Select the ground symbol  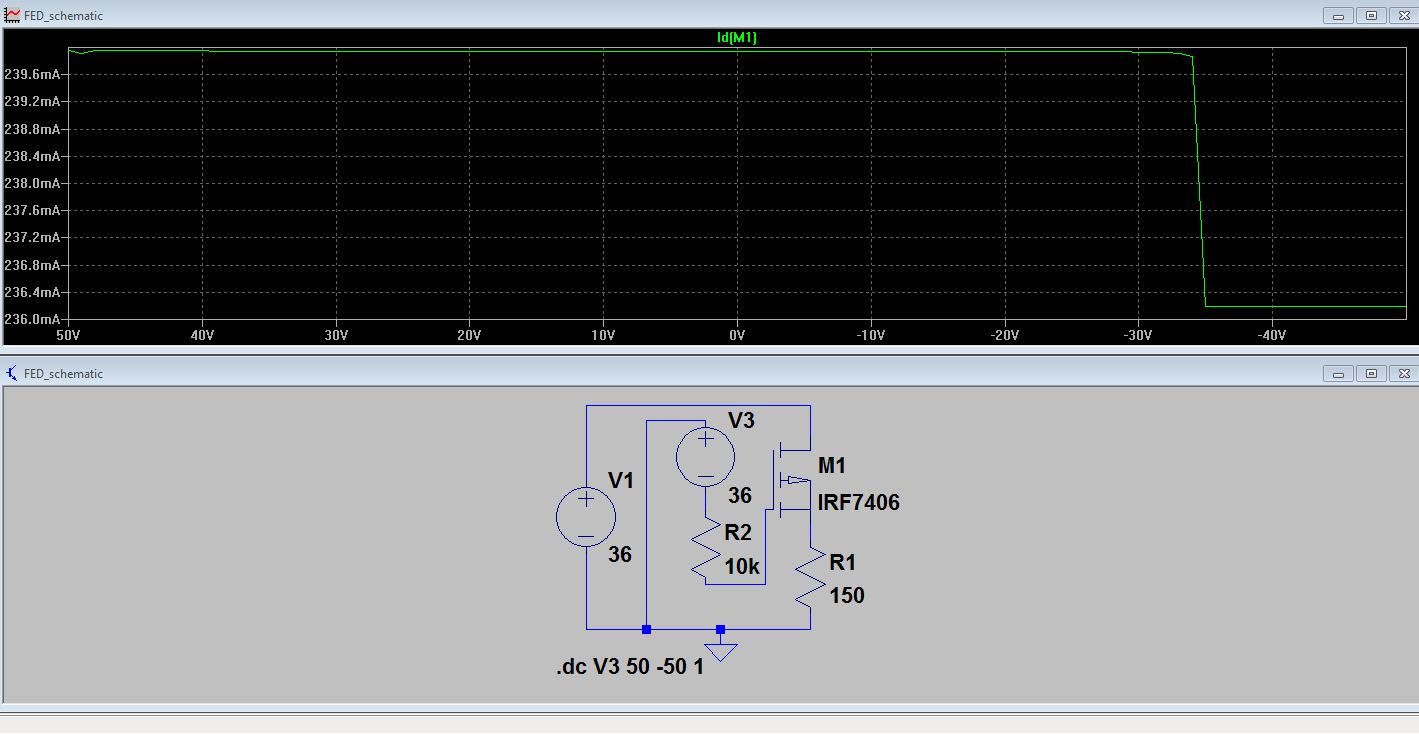(720, 651)
